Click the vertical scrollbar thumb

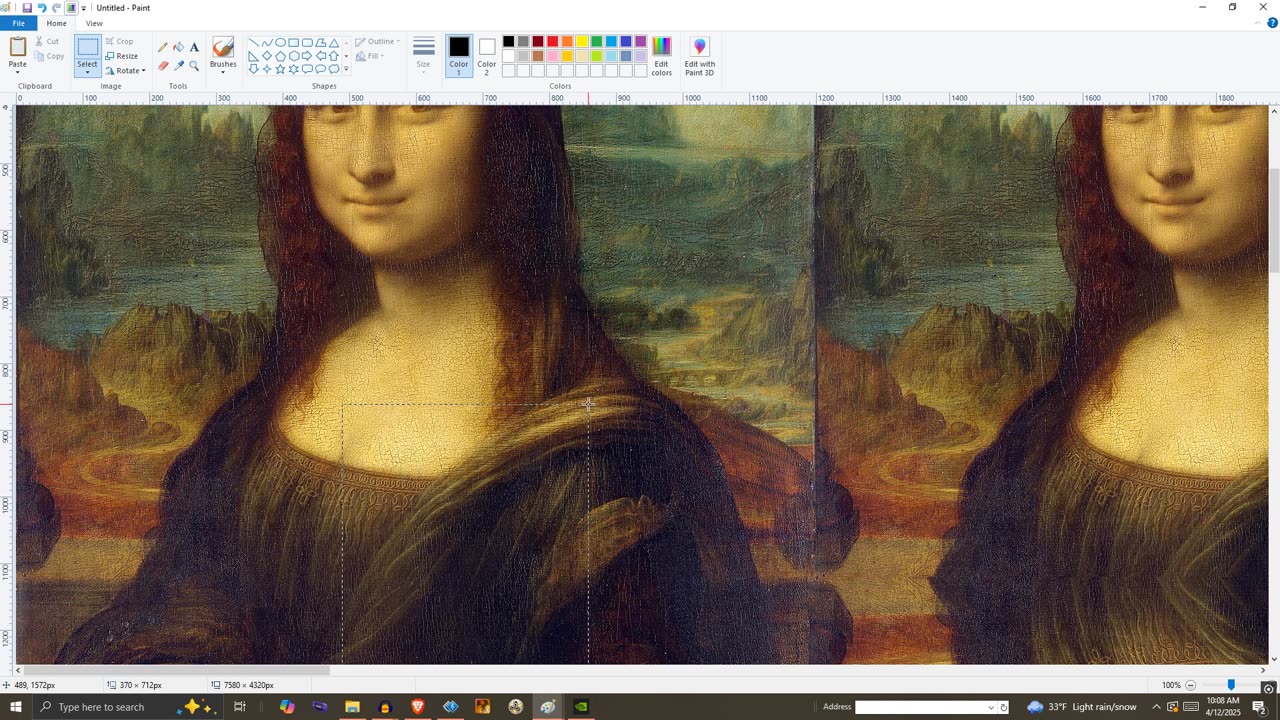(x=1273, y=221)
